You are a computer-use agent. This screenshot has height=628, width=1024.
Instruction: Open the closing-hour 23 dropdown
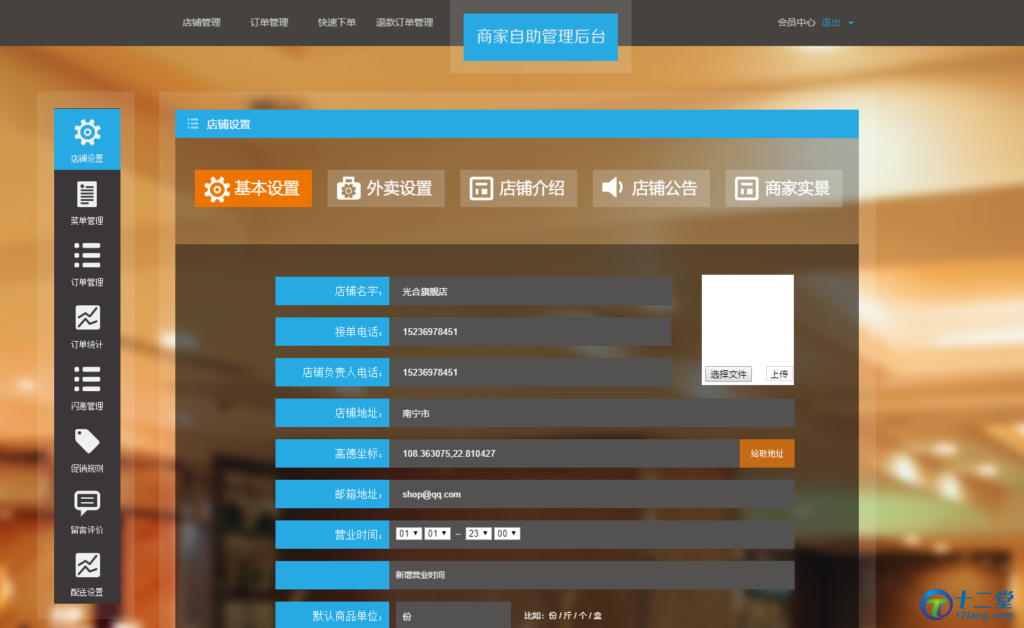[477, 533]
